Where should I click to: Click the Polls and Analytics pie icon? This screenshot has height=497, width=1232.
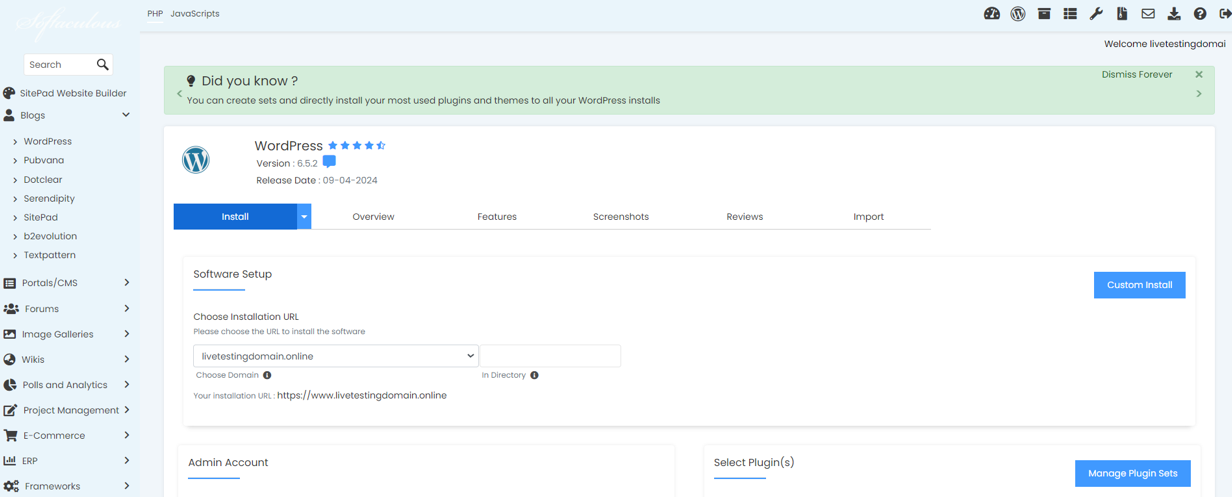pyautogui.click(x=10, y=385)
